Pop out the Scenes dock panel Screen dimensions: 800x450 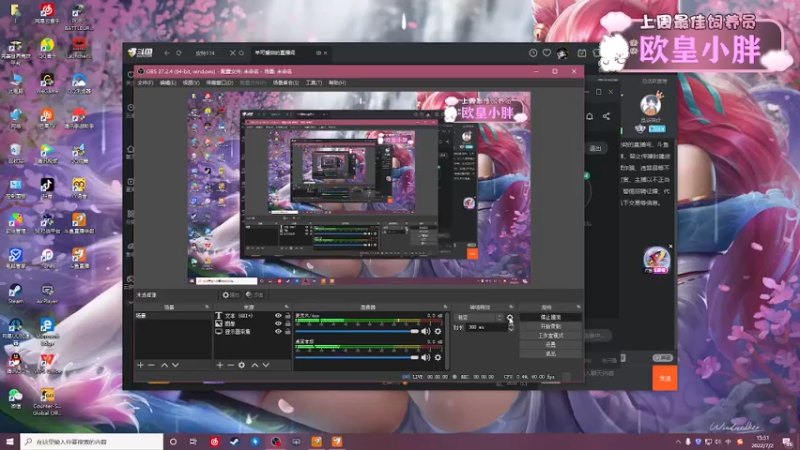[207, 307]
